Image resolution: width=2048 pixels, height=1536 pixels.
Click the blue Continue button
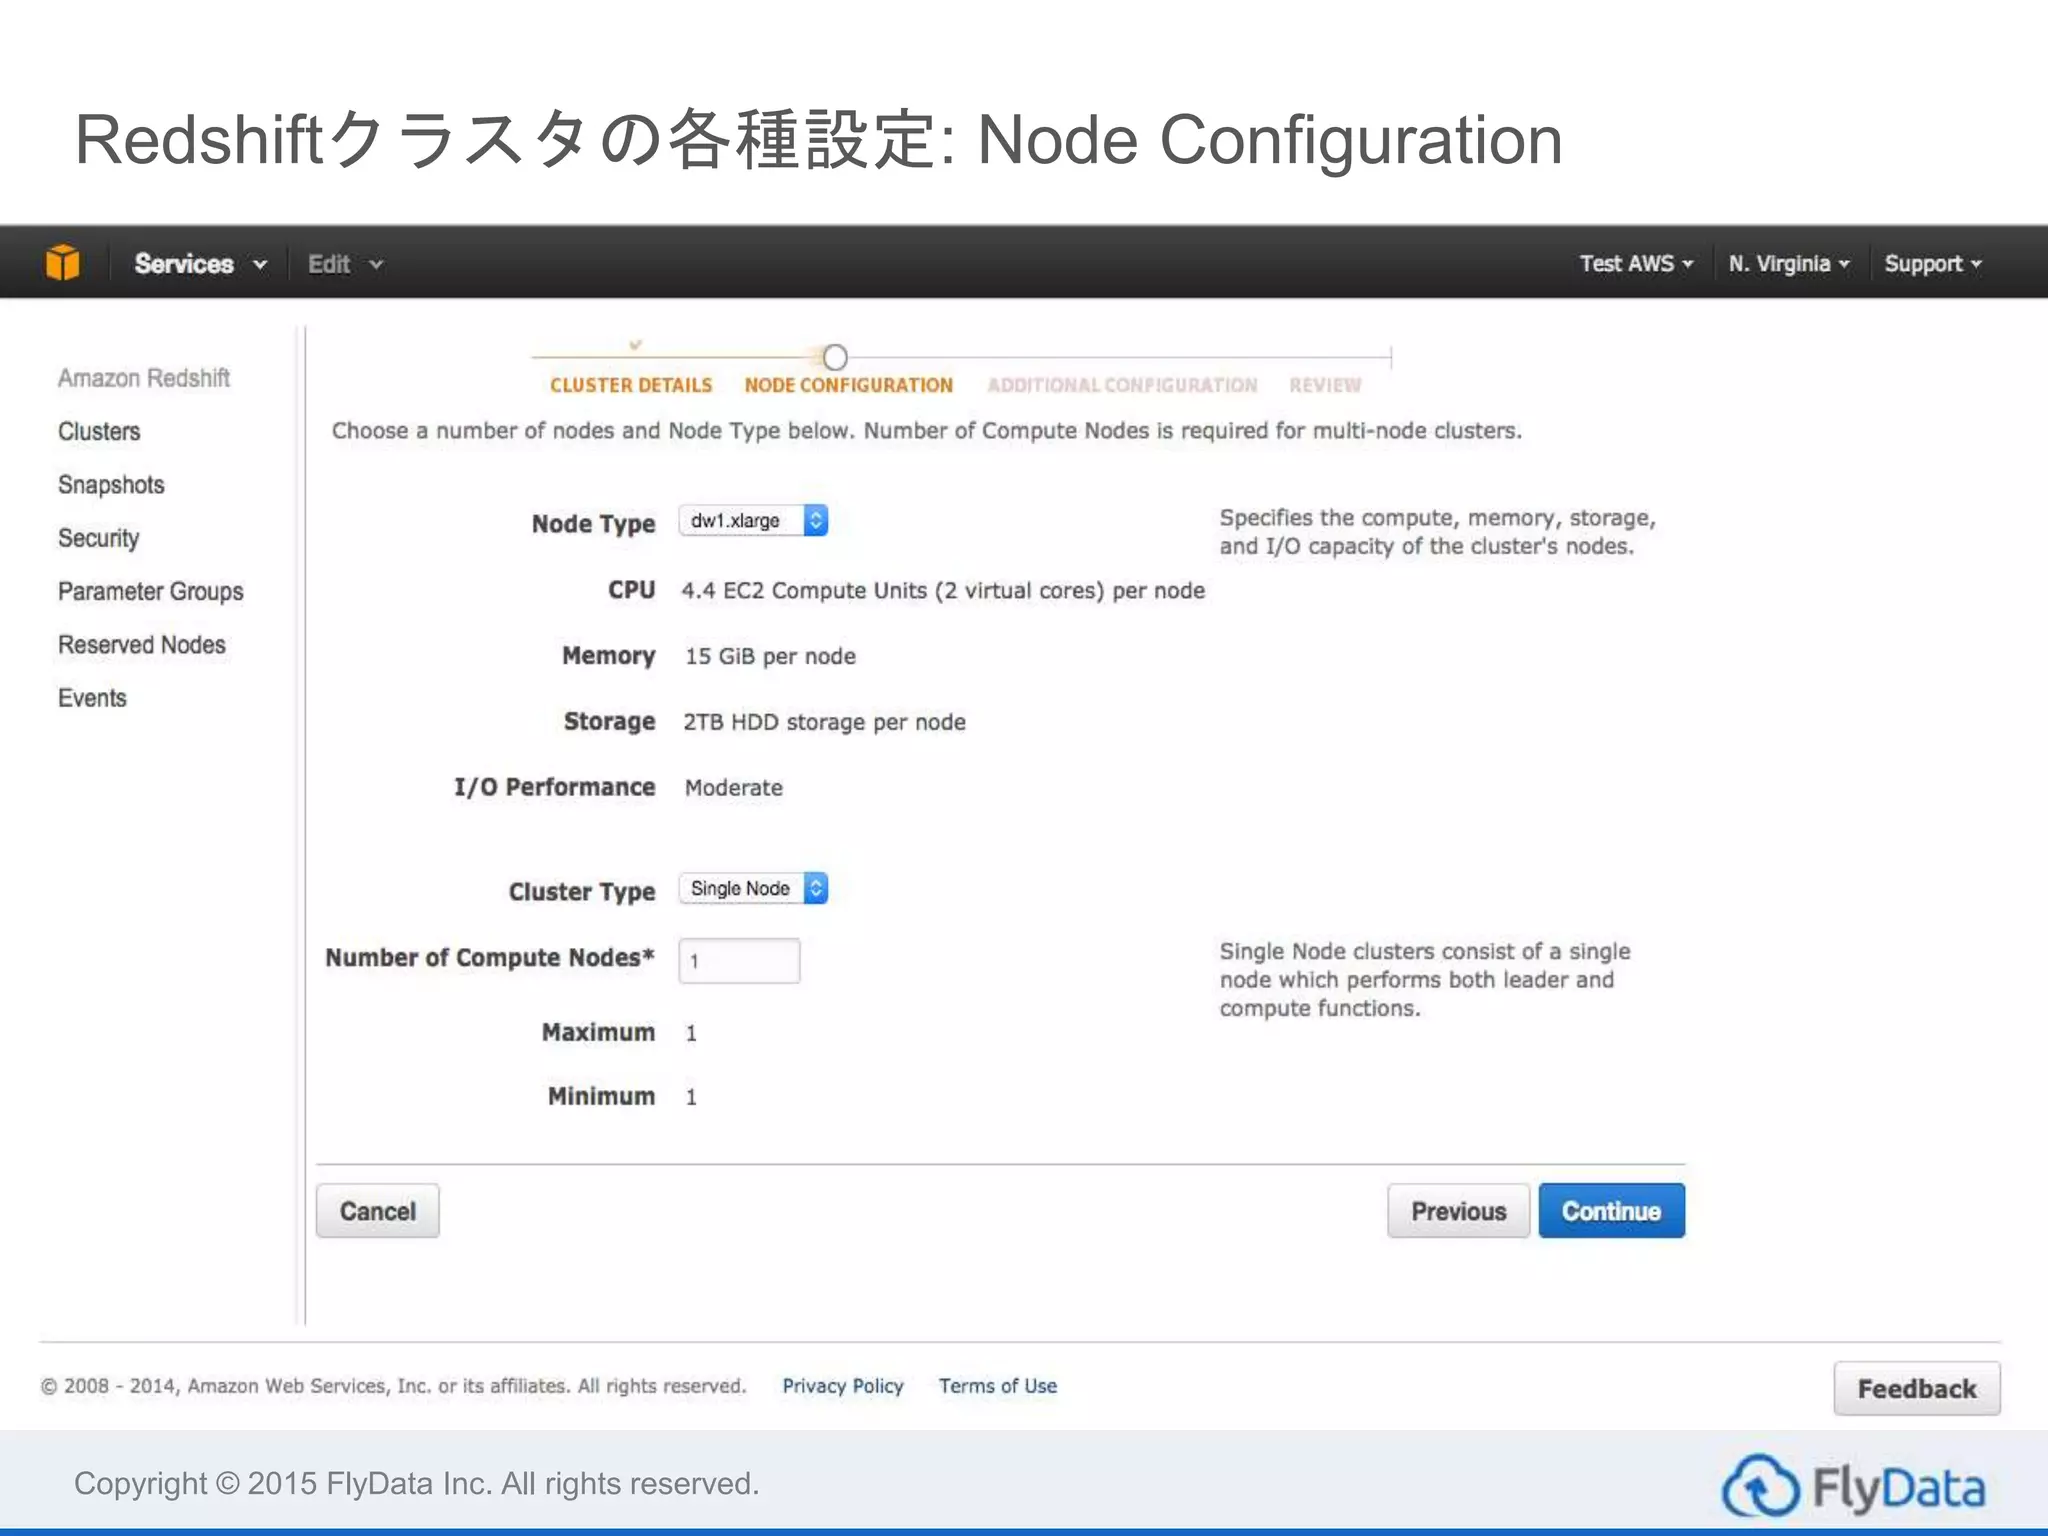tap(1611, 1211)
